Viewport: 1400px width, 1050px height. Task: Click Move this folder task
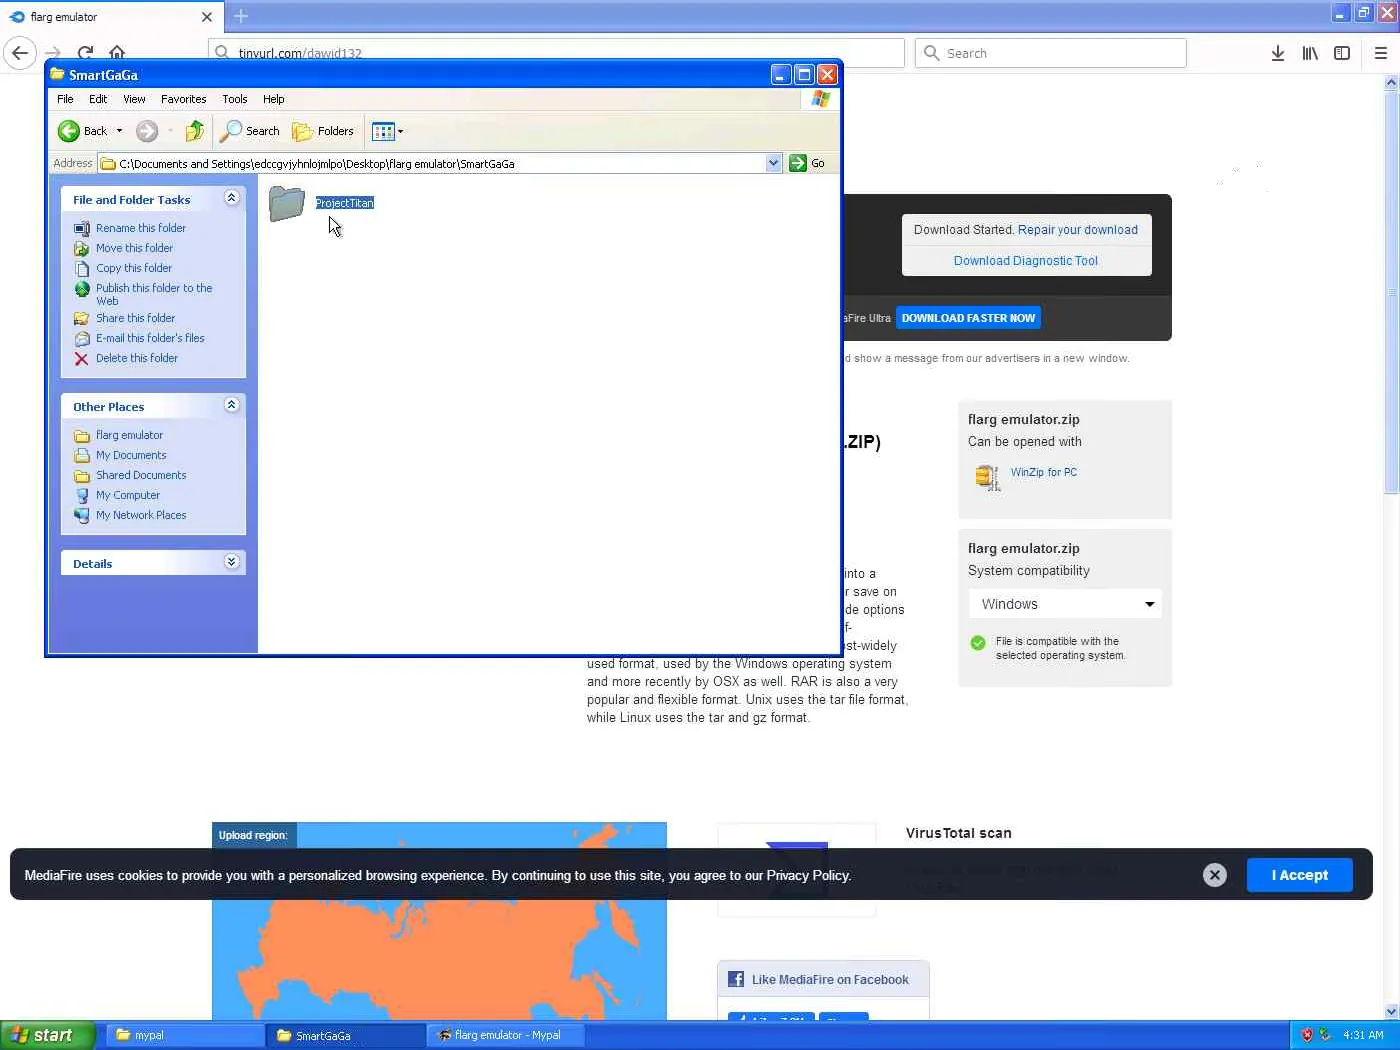point(134,248)
